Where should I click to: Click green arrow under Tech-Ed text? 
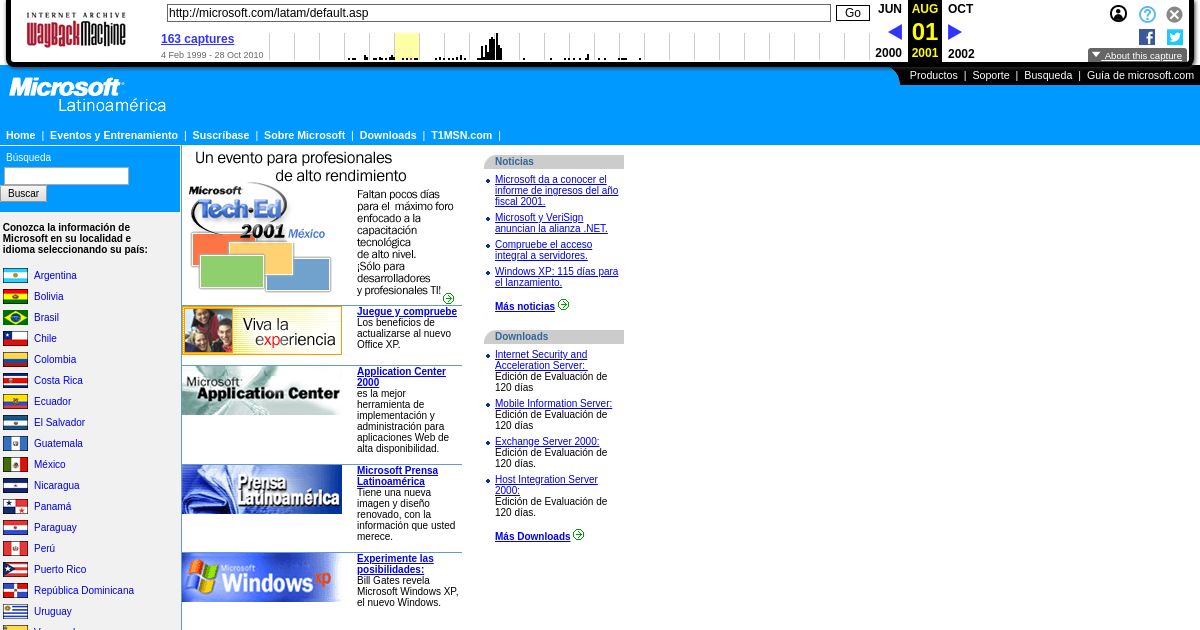(x=448, y=298)
